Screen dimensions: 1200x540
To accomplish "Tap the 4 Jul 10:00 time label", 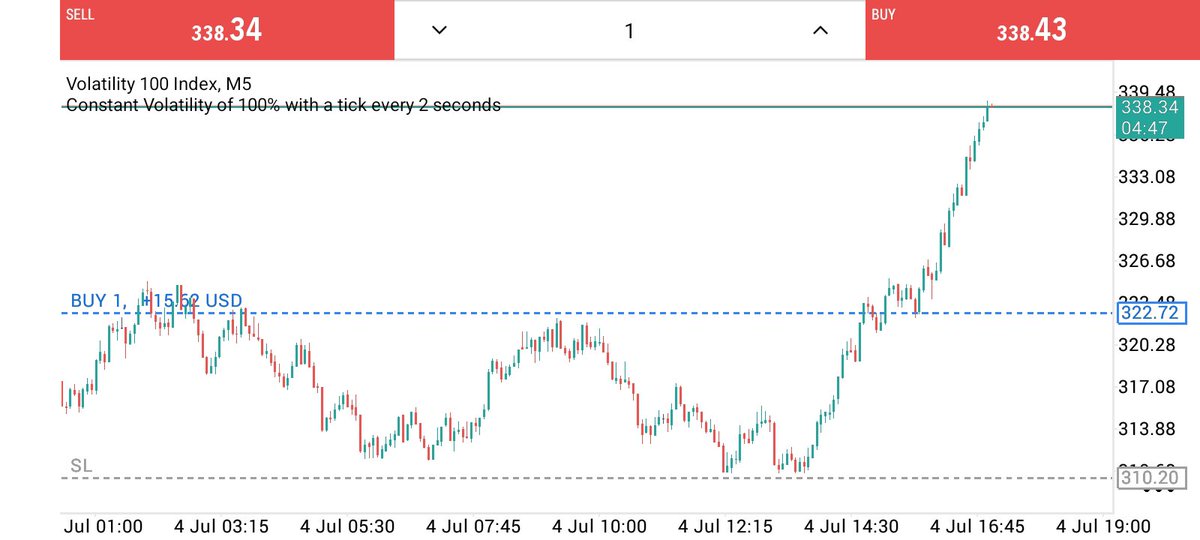I will 599,526.
